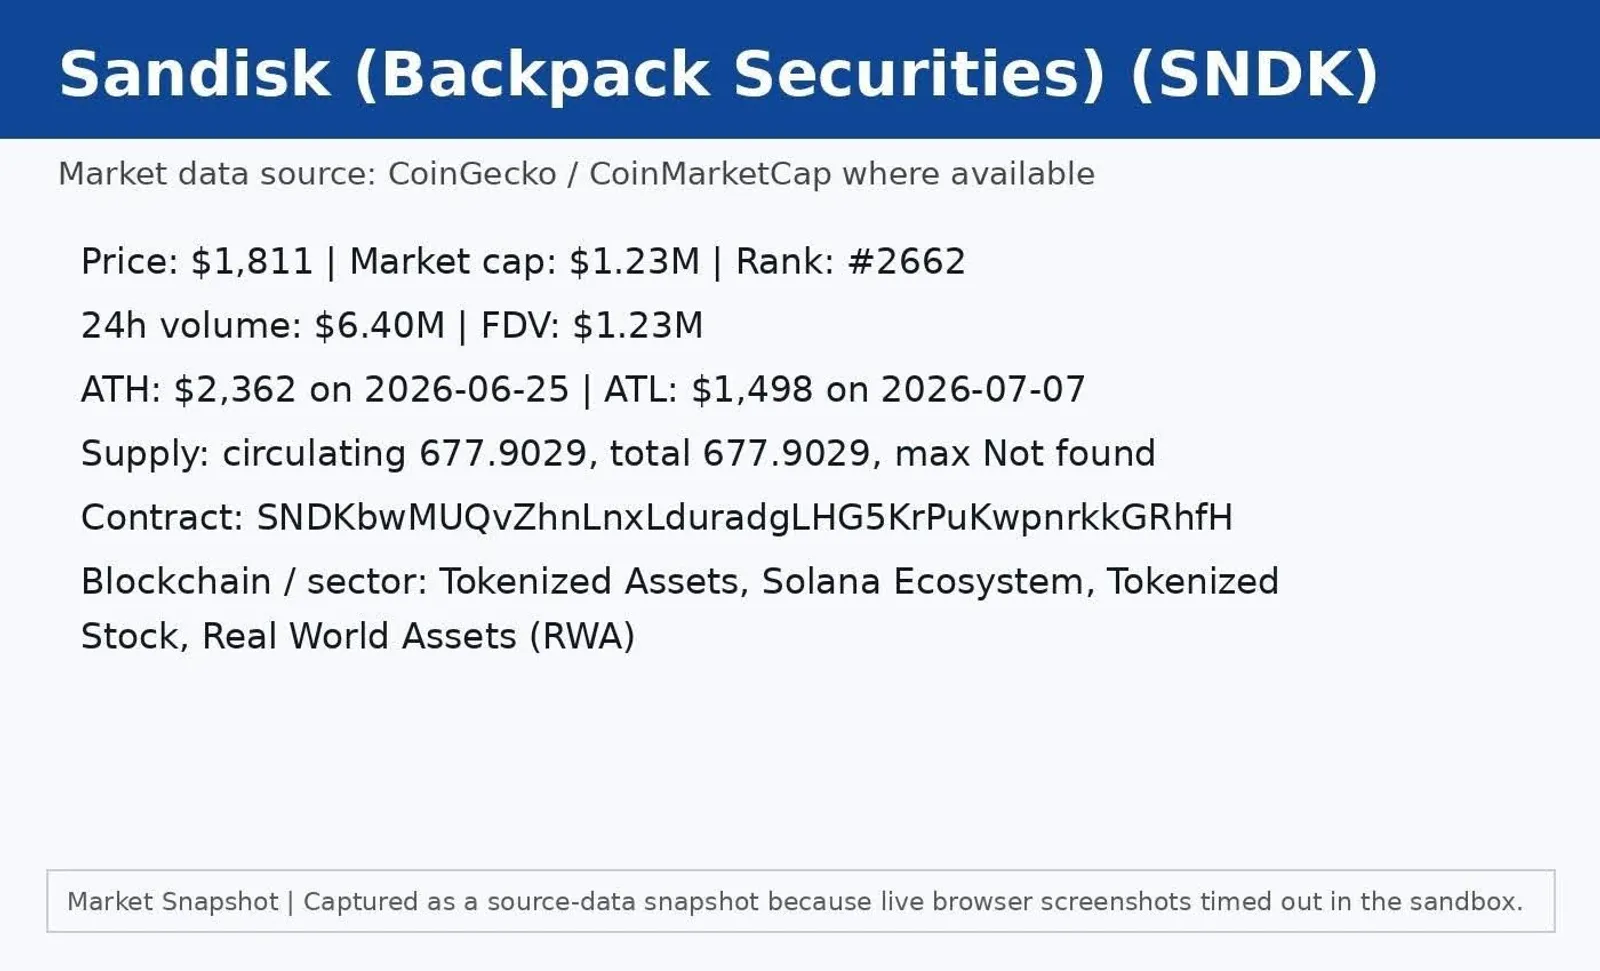
Task: Select the CoinGecko source name
Action: tap(472, 174)
